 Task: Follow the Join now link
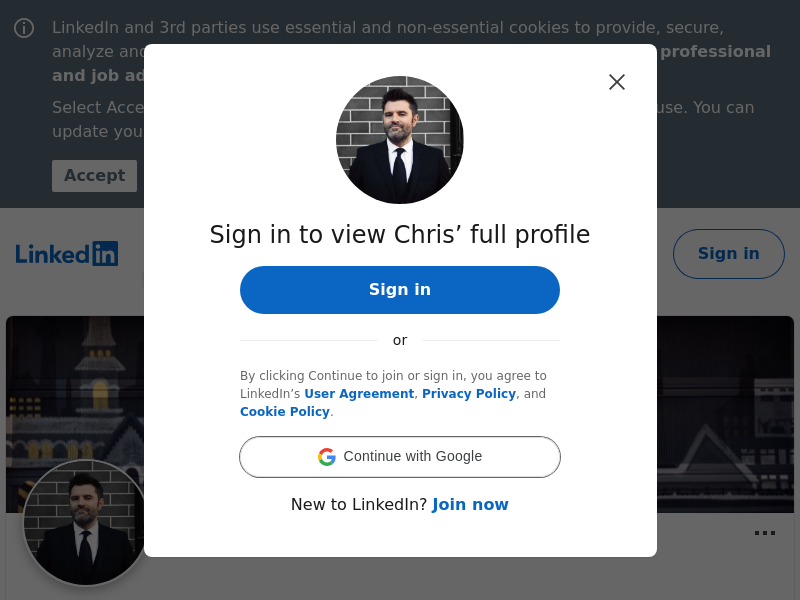point(470,505)
